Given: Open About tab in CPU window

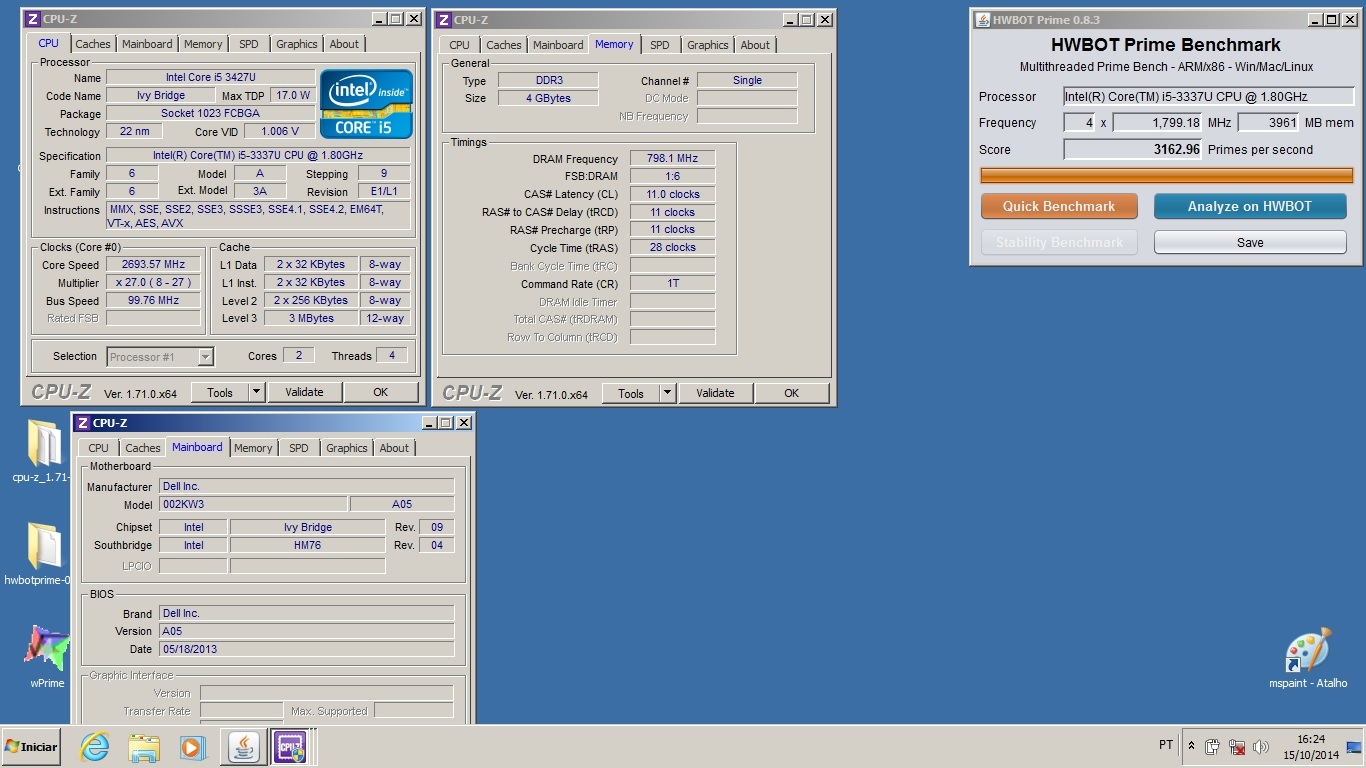Looking at the screenshot, I should pyautogui.click(x=344, y=44).
